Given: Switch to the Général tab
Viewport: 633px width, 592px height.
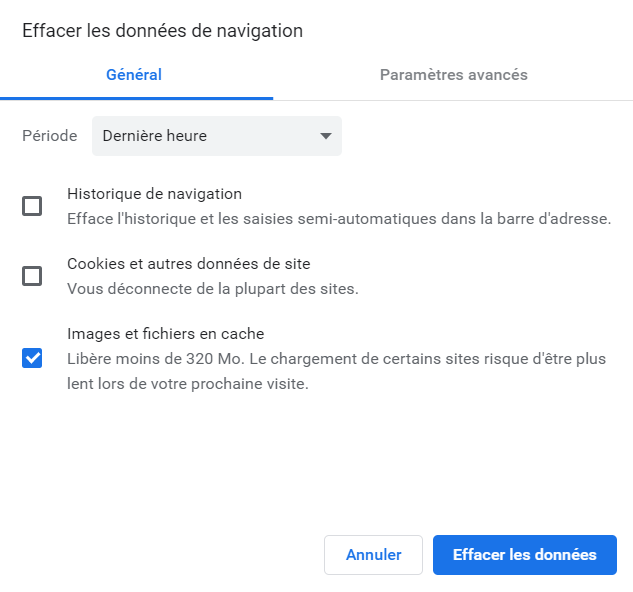Looking at the screenshot, I should point(134,75).
